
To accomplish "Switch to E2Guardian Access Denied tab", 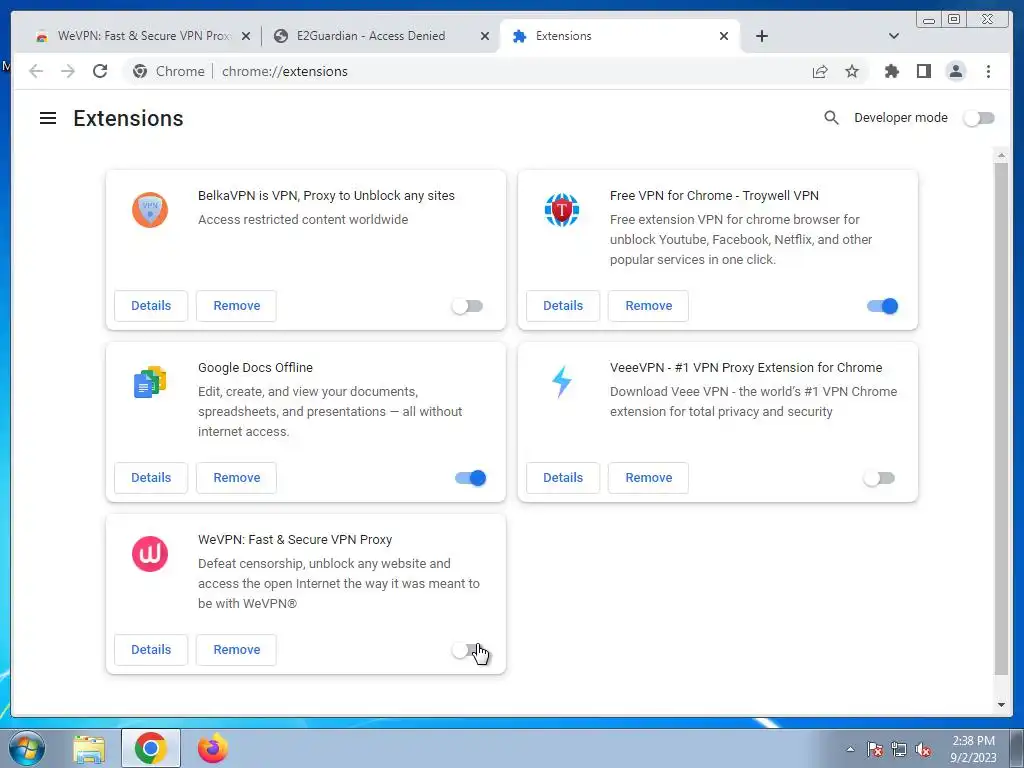I will [x=381, y=36].
